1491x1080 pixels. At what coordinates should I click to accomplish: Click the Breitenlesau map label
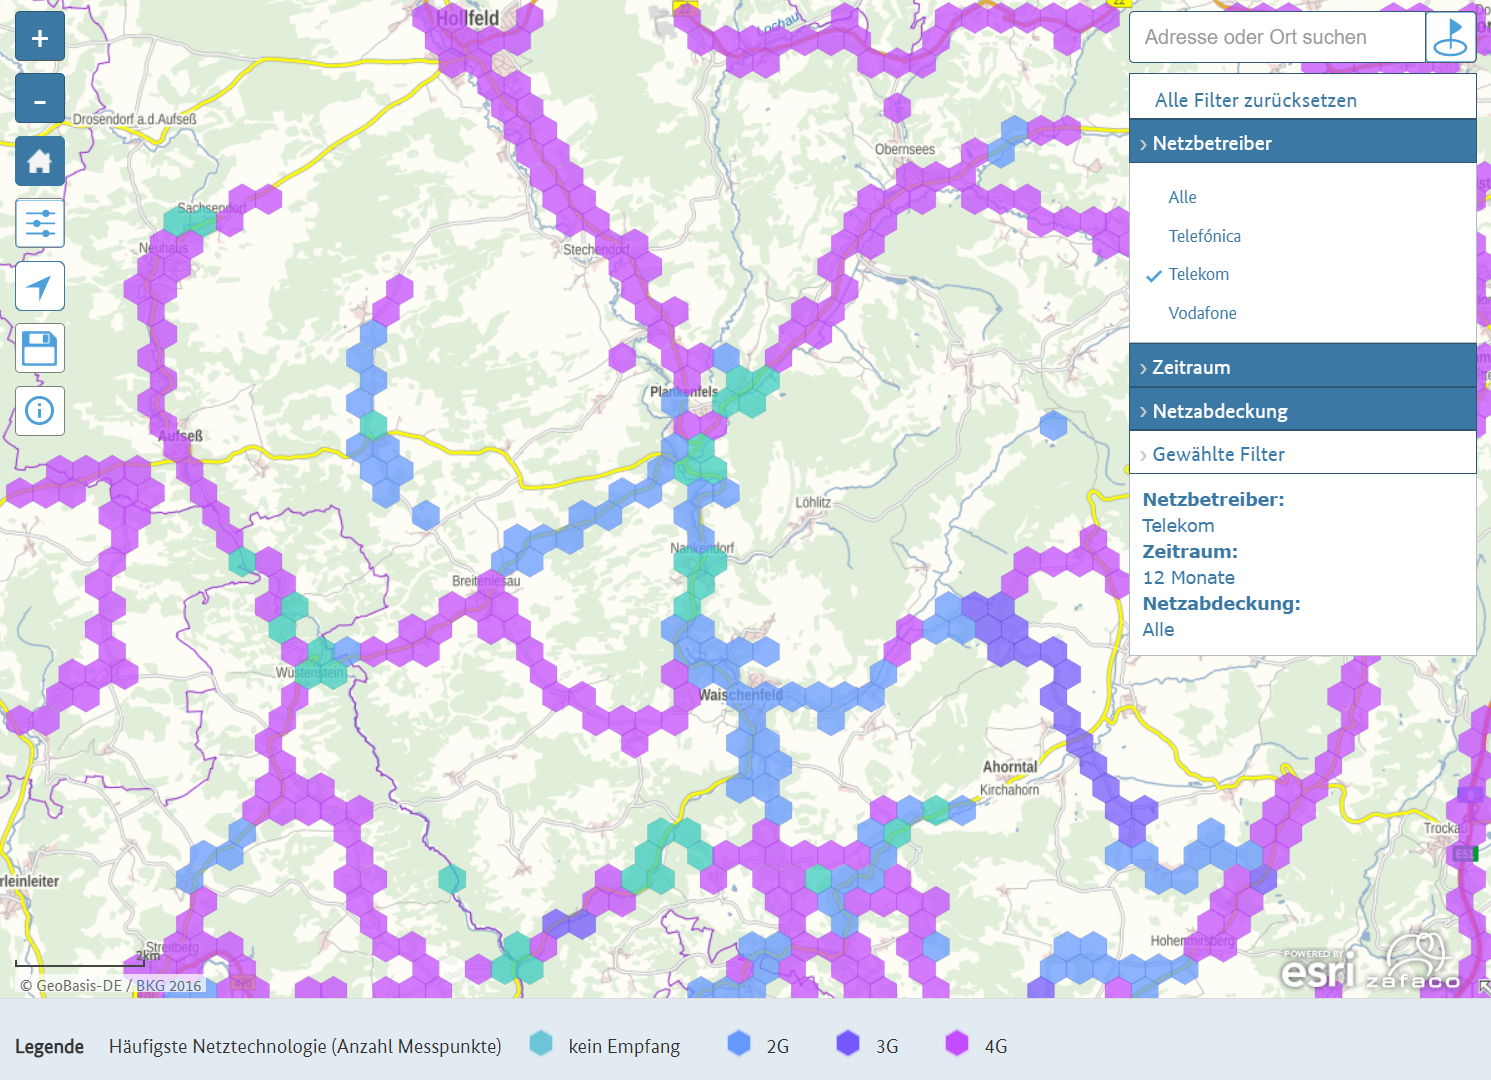point(486,581)
